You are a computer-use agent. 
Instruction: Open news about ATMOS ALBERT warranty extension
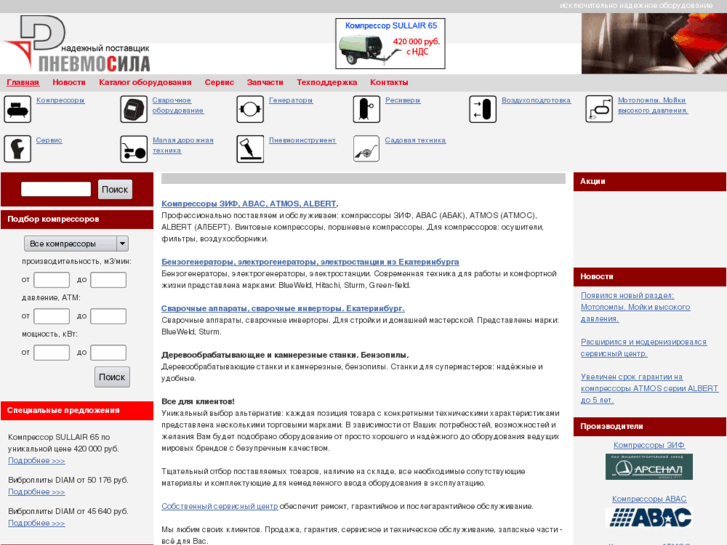(649, 388)
